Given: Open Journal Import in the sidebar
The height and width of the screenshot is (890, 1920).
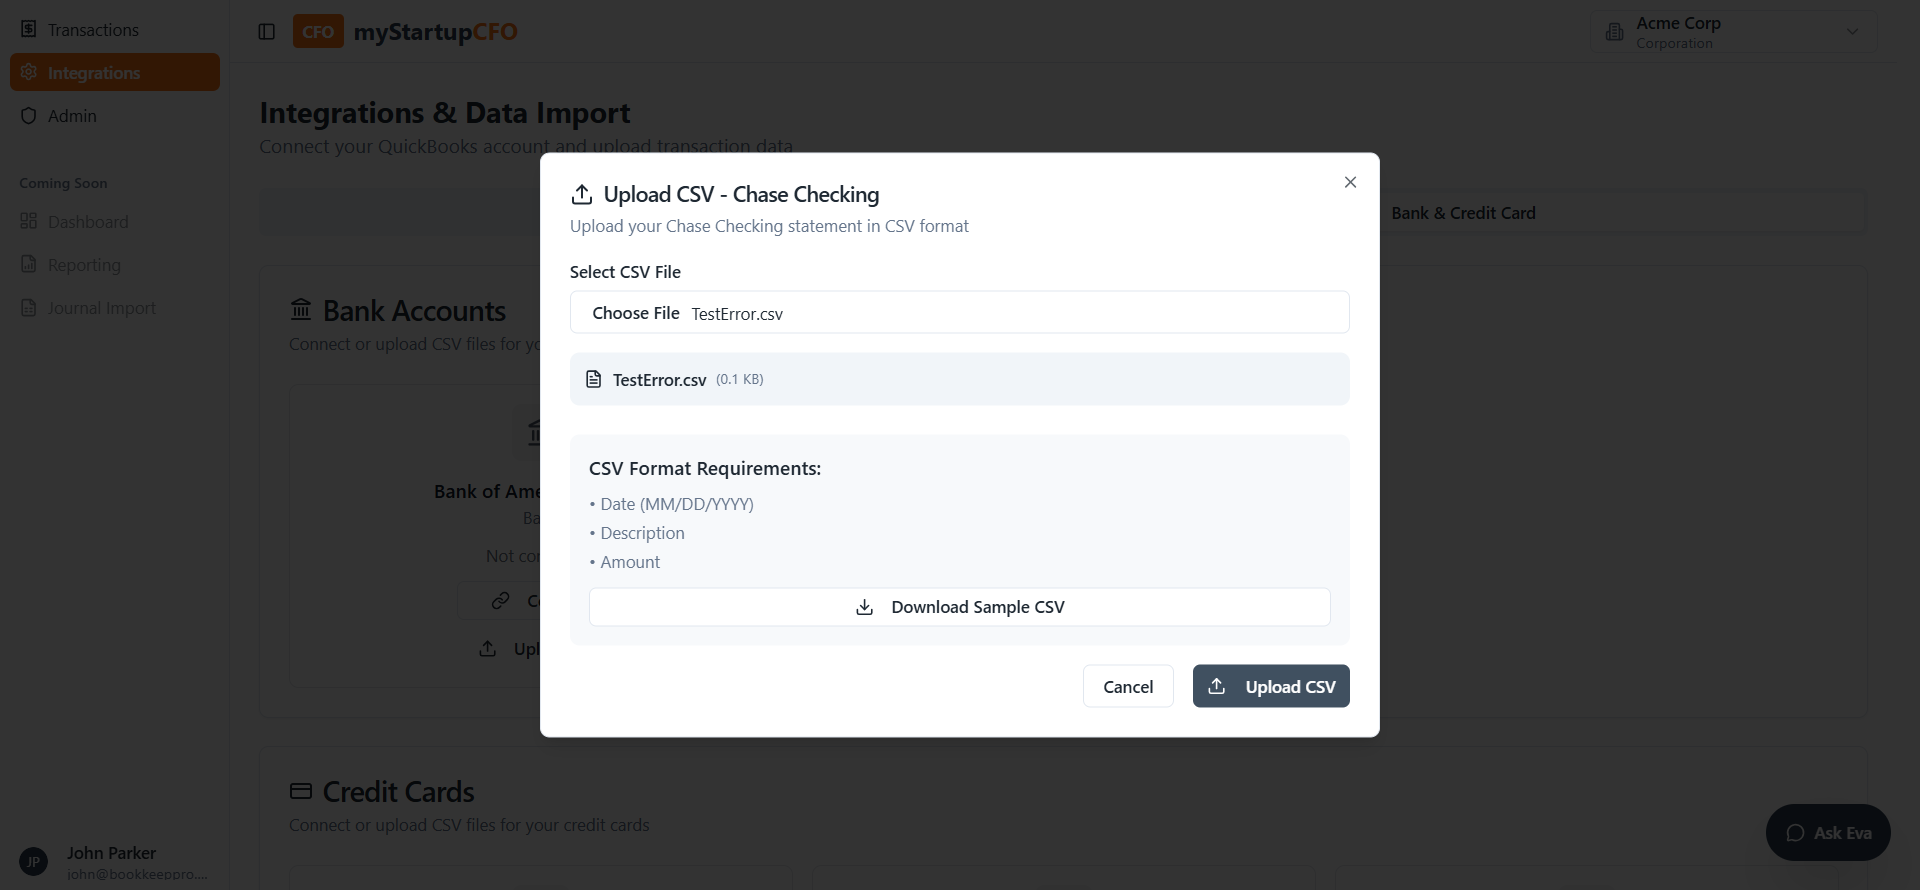Looking at the screenshot, I should pos(101,308).
